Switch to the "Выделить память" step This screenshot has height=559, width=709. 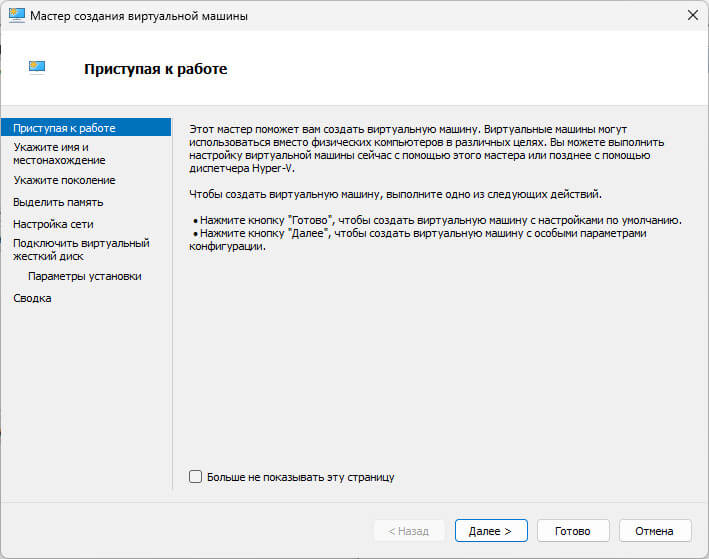58,202
